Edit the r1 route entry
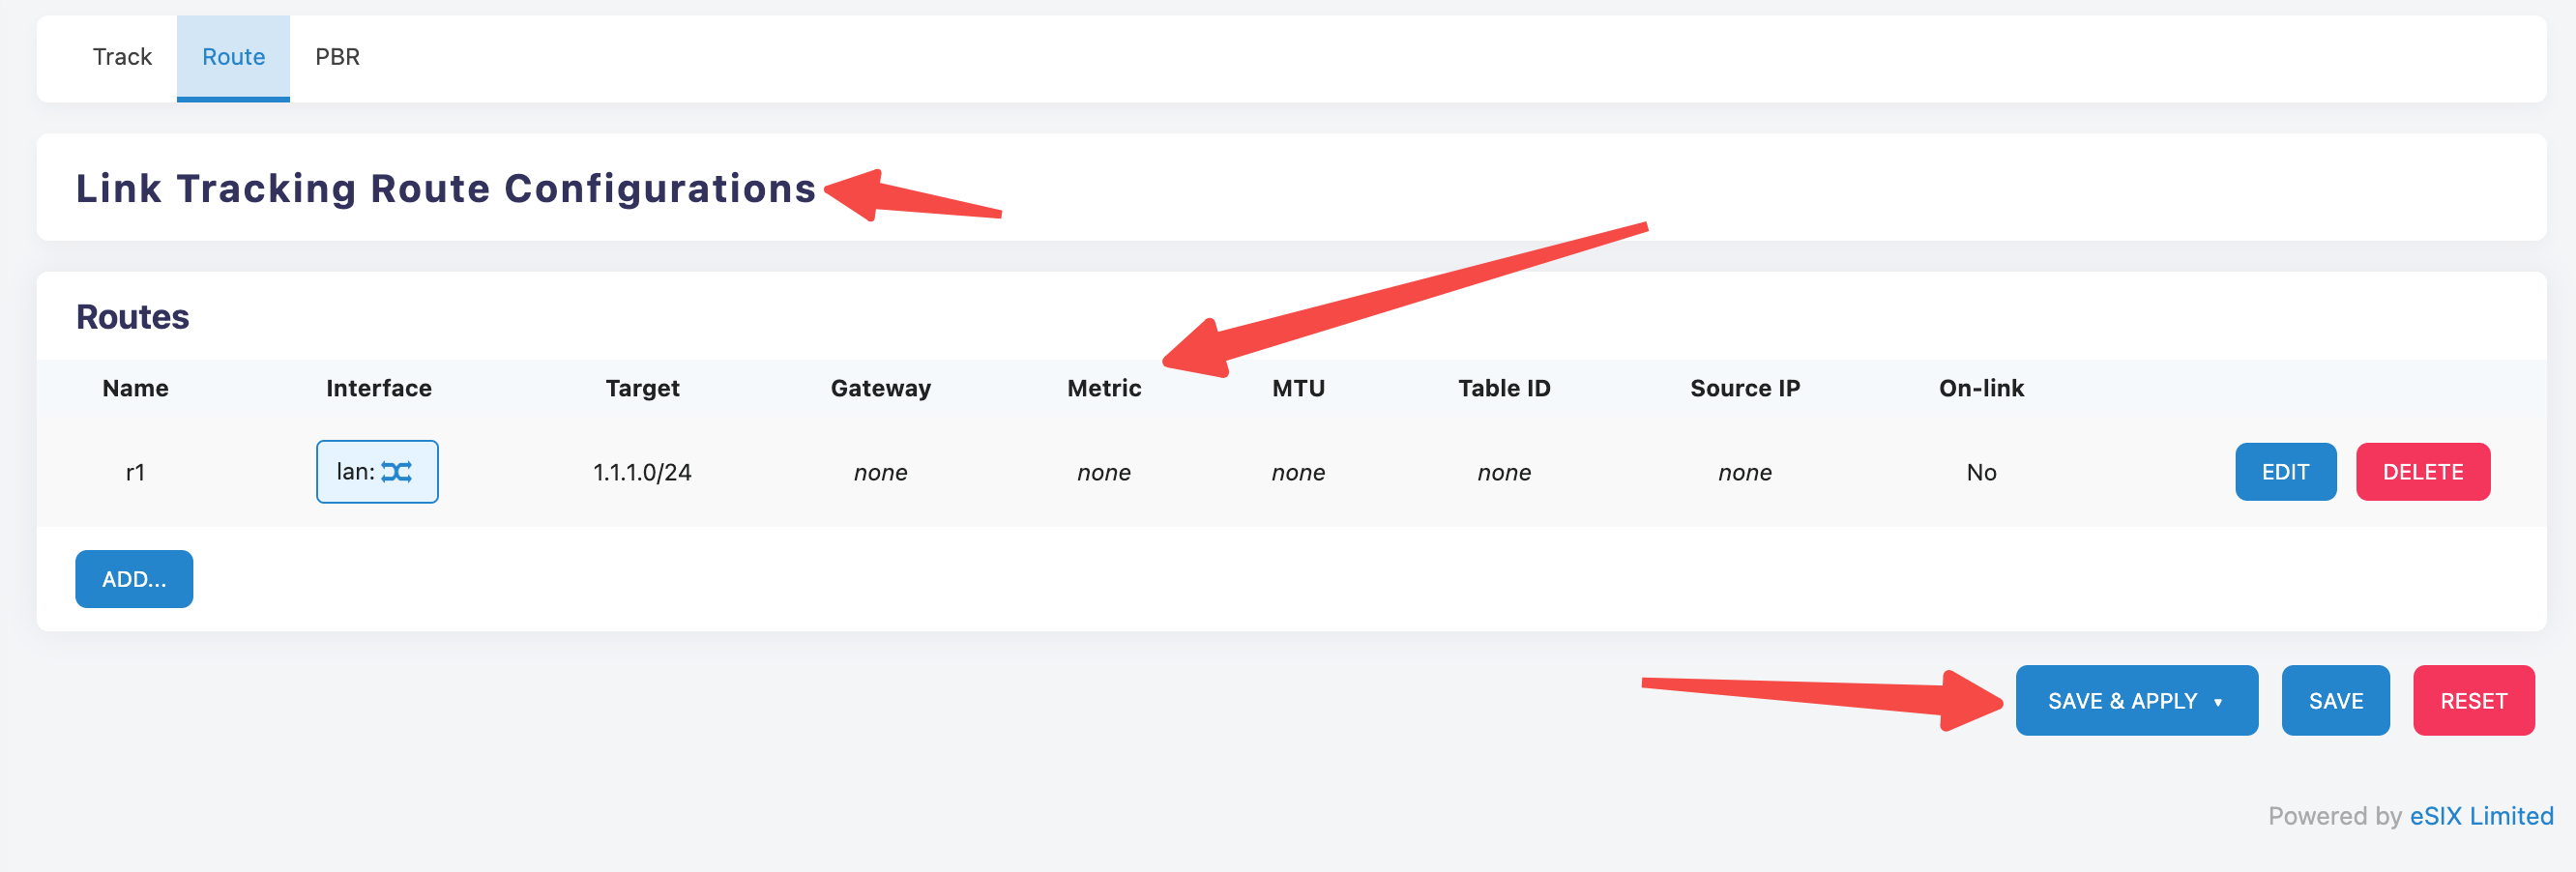The width and height of the screenshot is (2576, 872). [x=2285, y=472]
